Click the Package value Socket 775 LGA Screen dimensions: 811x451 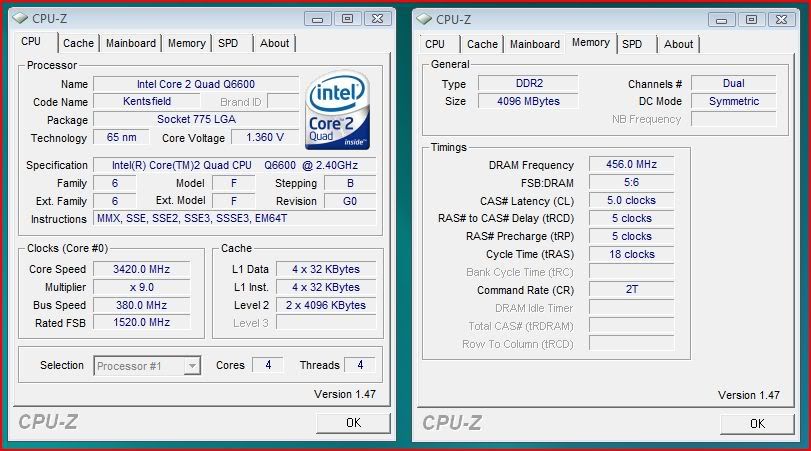click(x=196, y=119)
